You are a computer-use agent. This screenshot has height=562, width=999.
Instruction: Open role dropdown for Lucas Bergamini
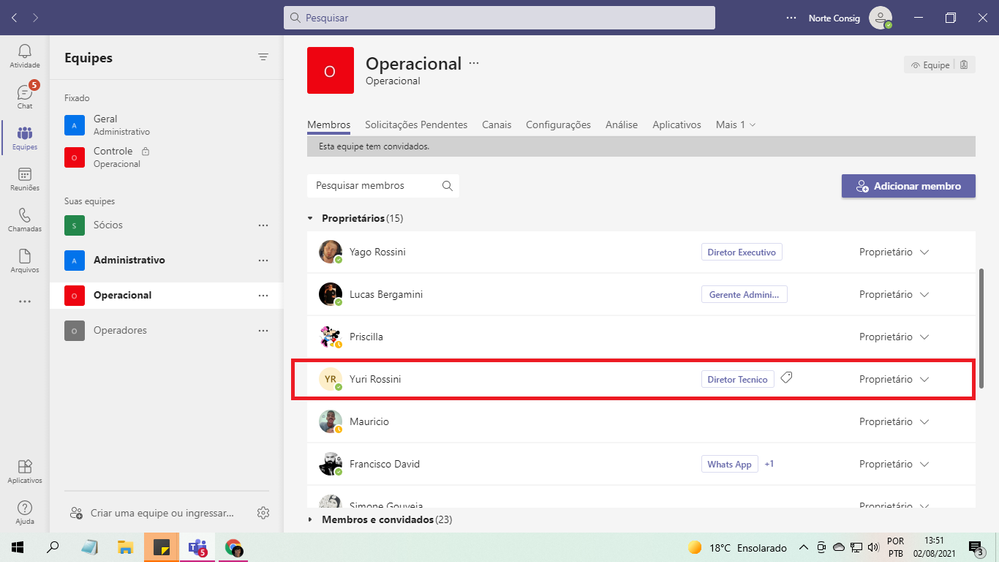click(x=894, y=294)
